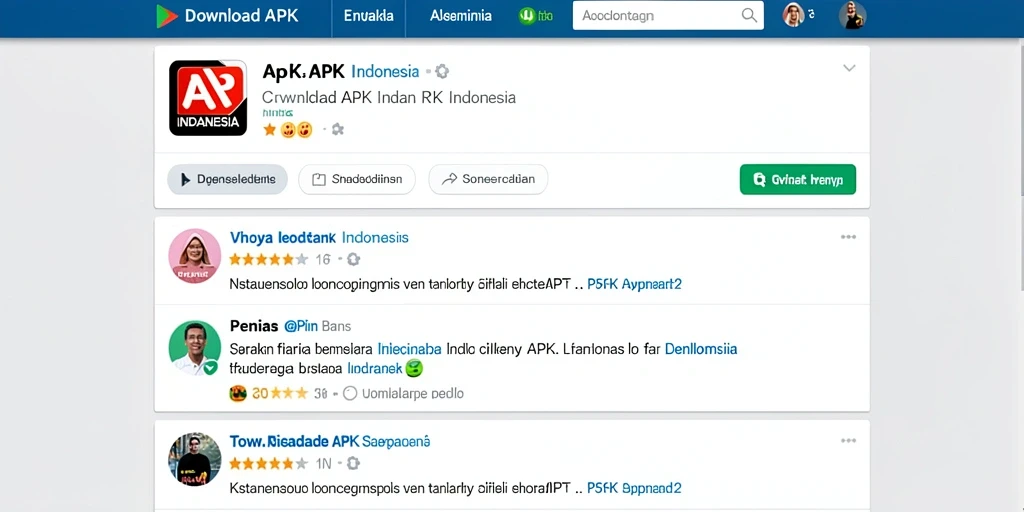
Task: Open three-dot menu on Vhoya leodtank review
Action: coord(848,237)
